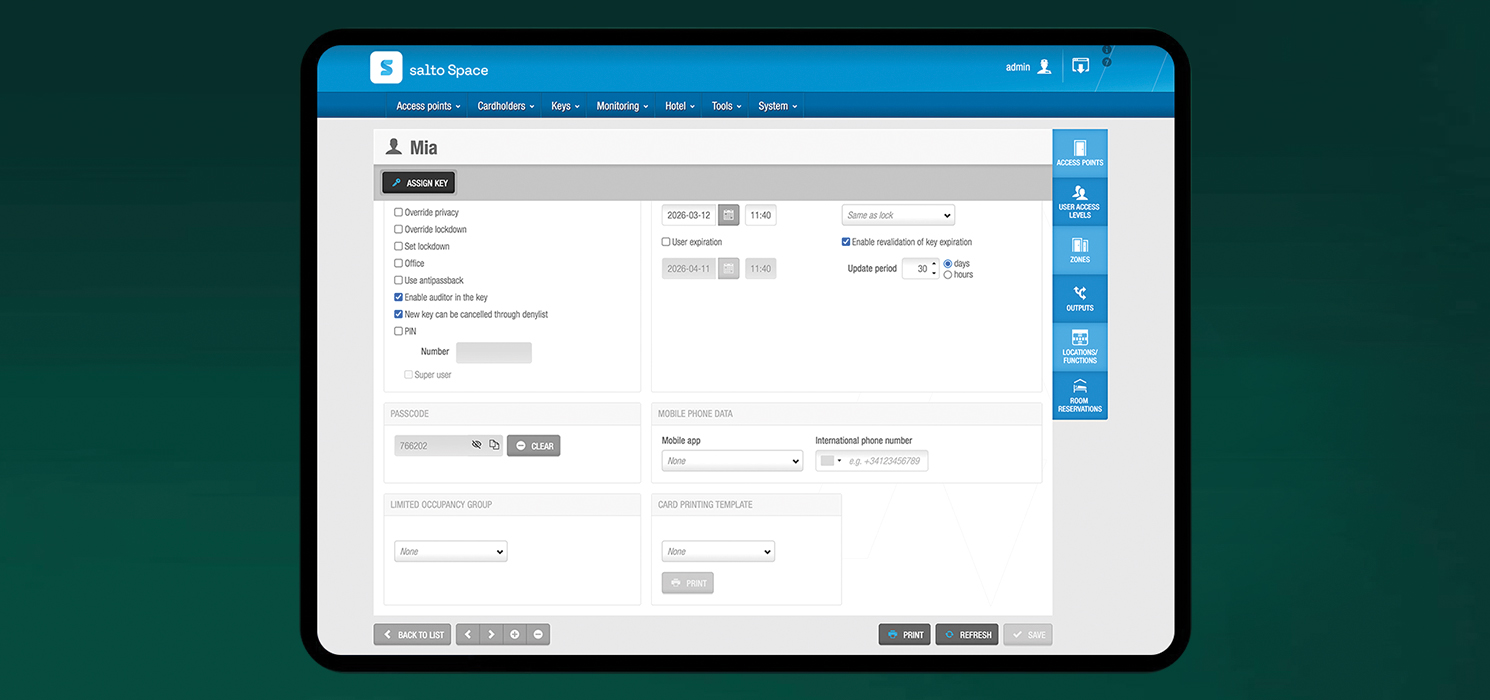
Task: Check the Set lockdown option
Action: click(398, 246)
